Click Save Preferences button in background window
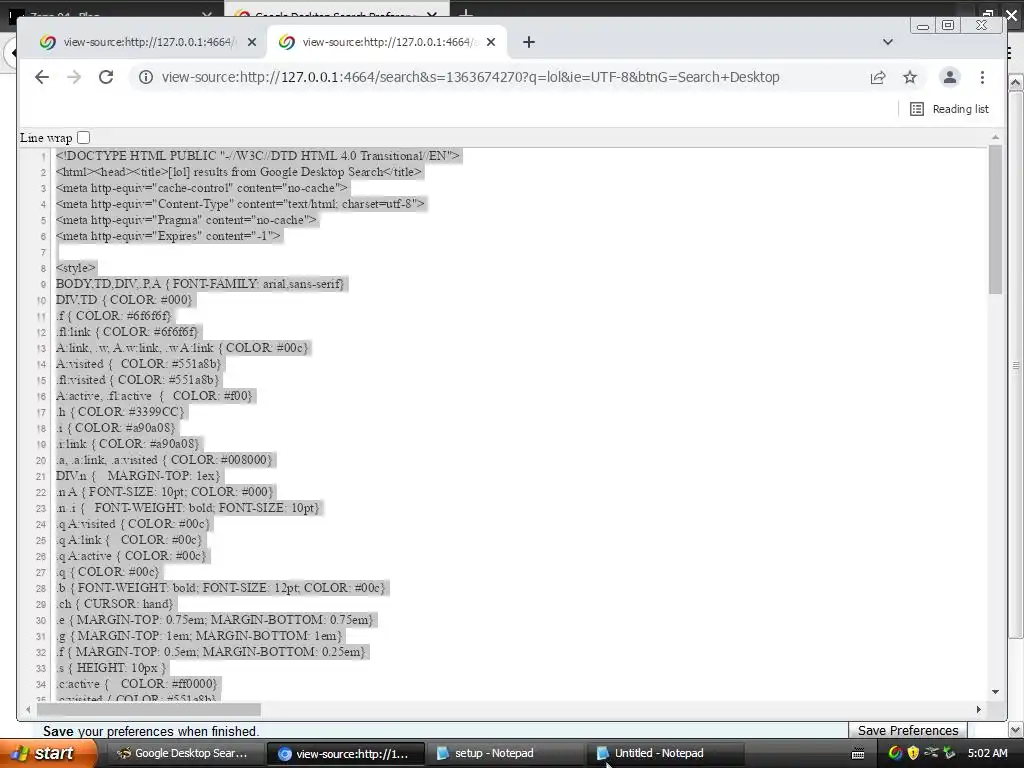 908,730
